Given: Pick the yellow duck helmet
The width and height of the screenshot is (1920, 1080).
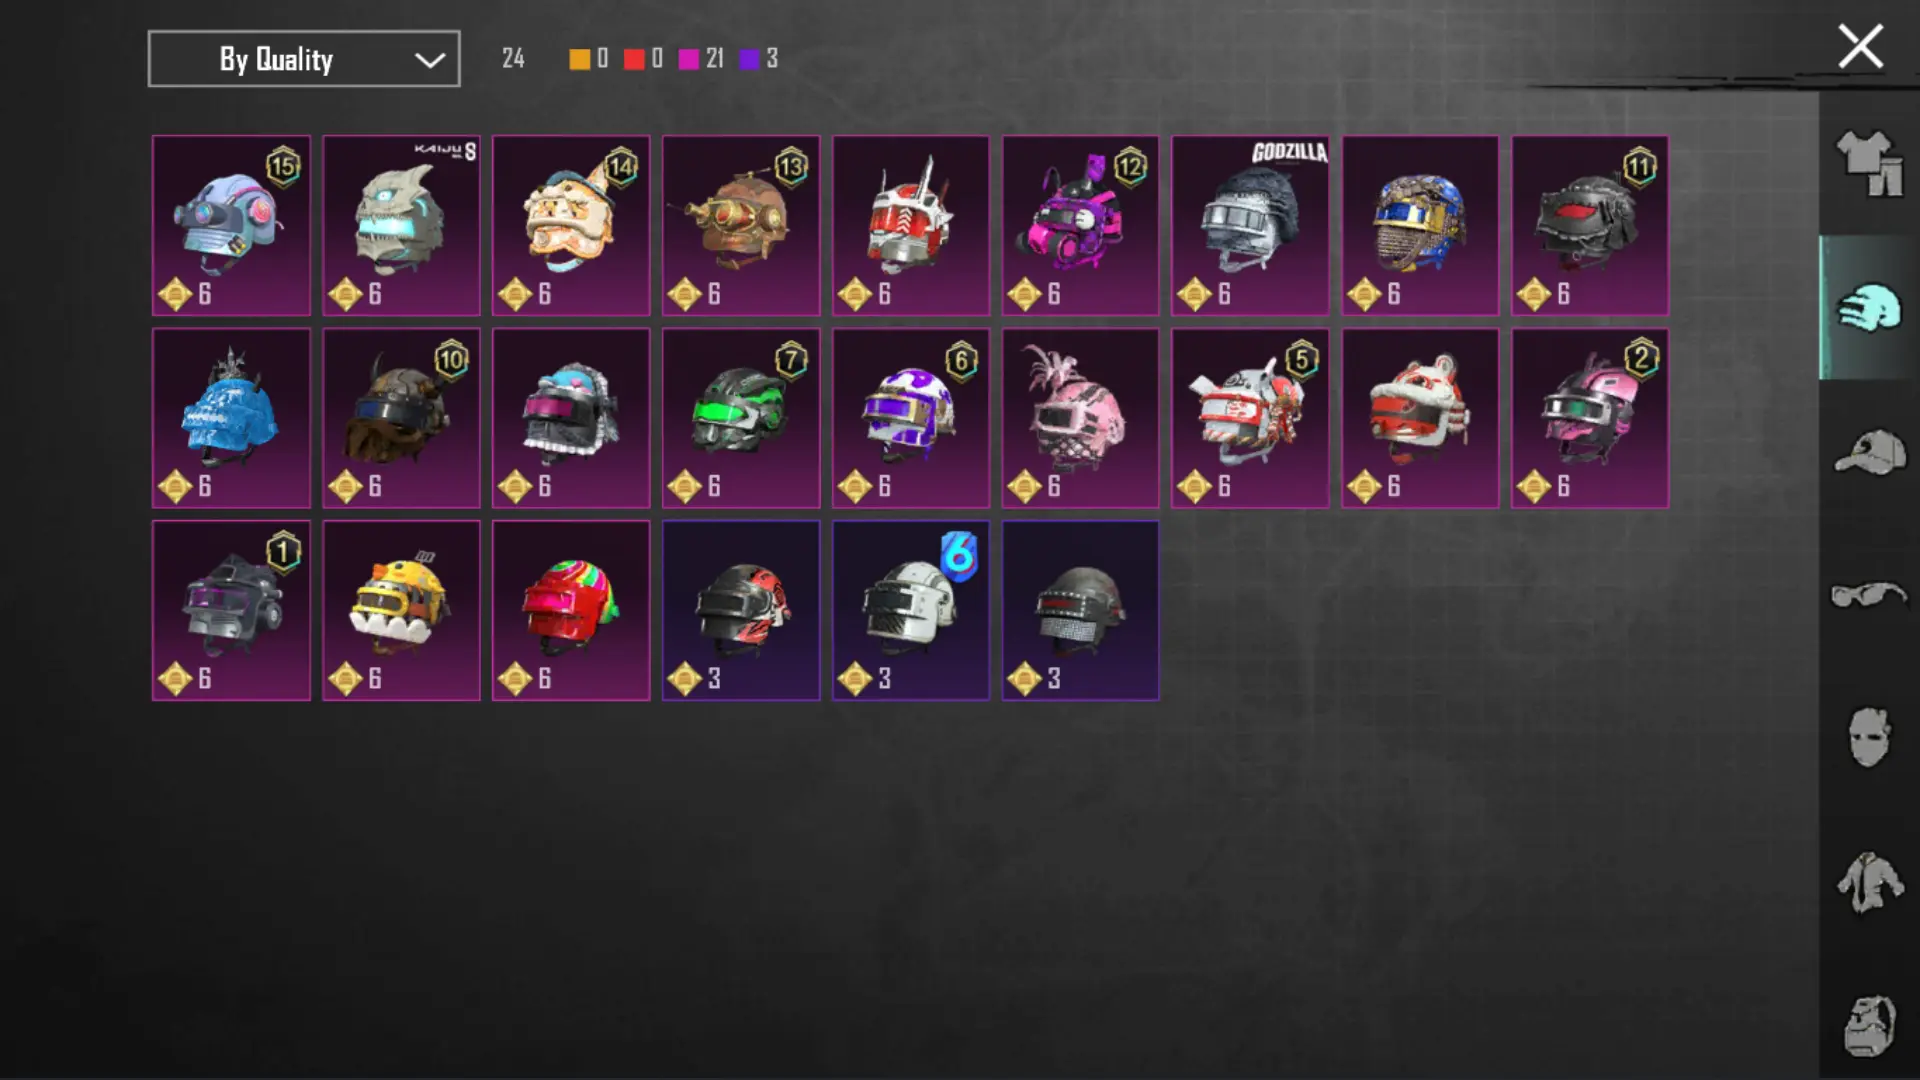Looking at the screenshot, I should tap(401, 611).
